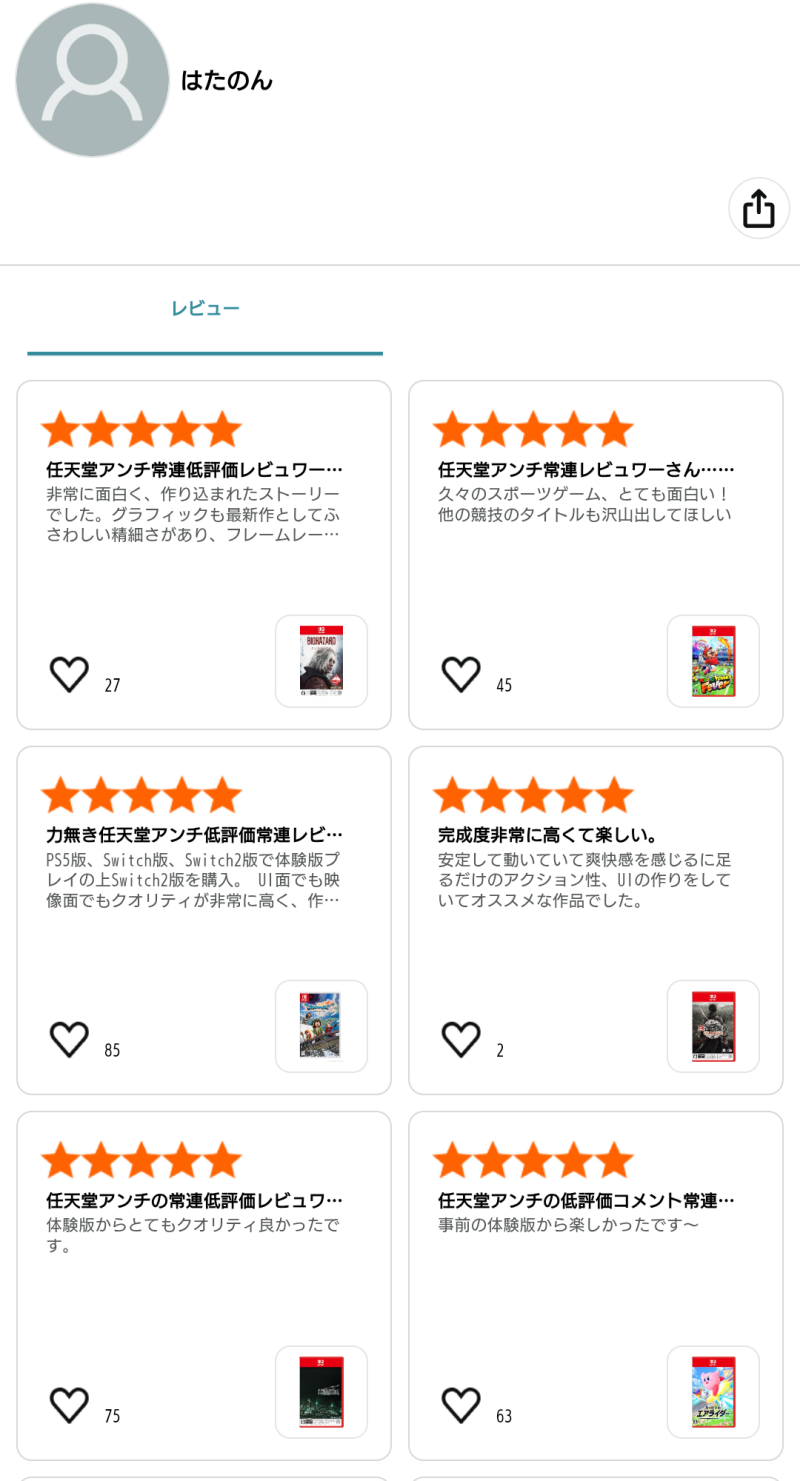Viewport: 800px width, 1481px height.
Task: Open game thumbnail in 完成度非常に高くて楽しい review
Action: [713, 1026]
